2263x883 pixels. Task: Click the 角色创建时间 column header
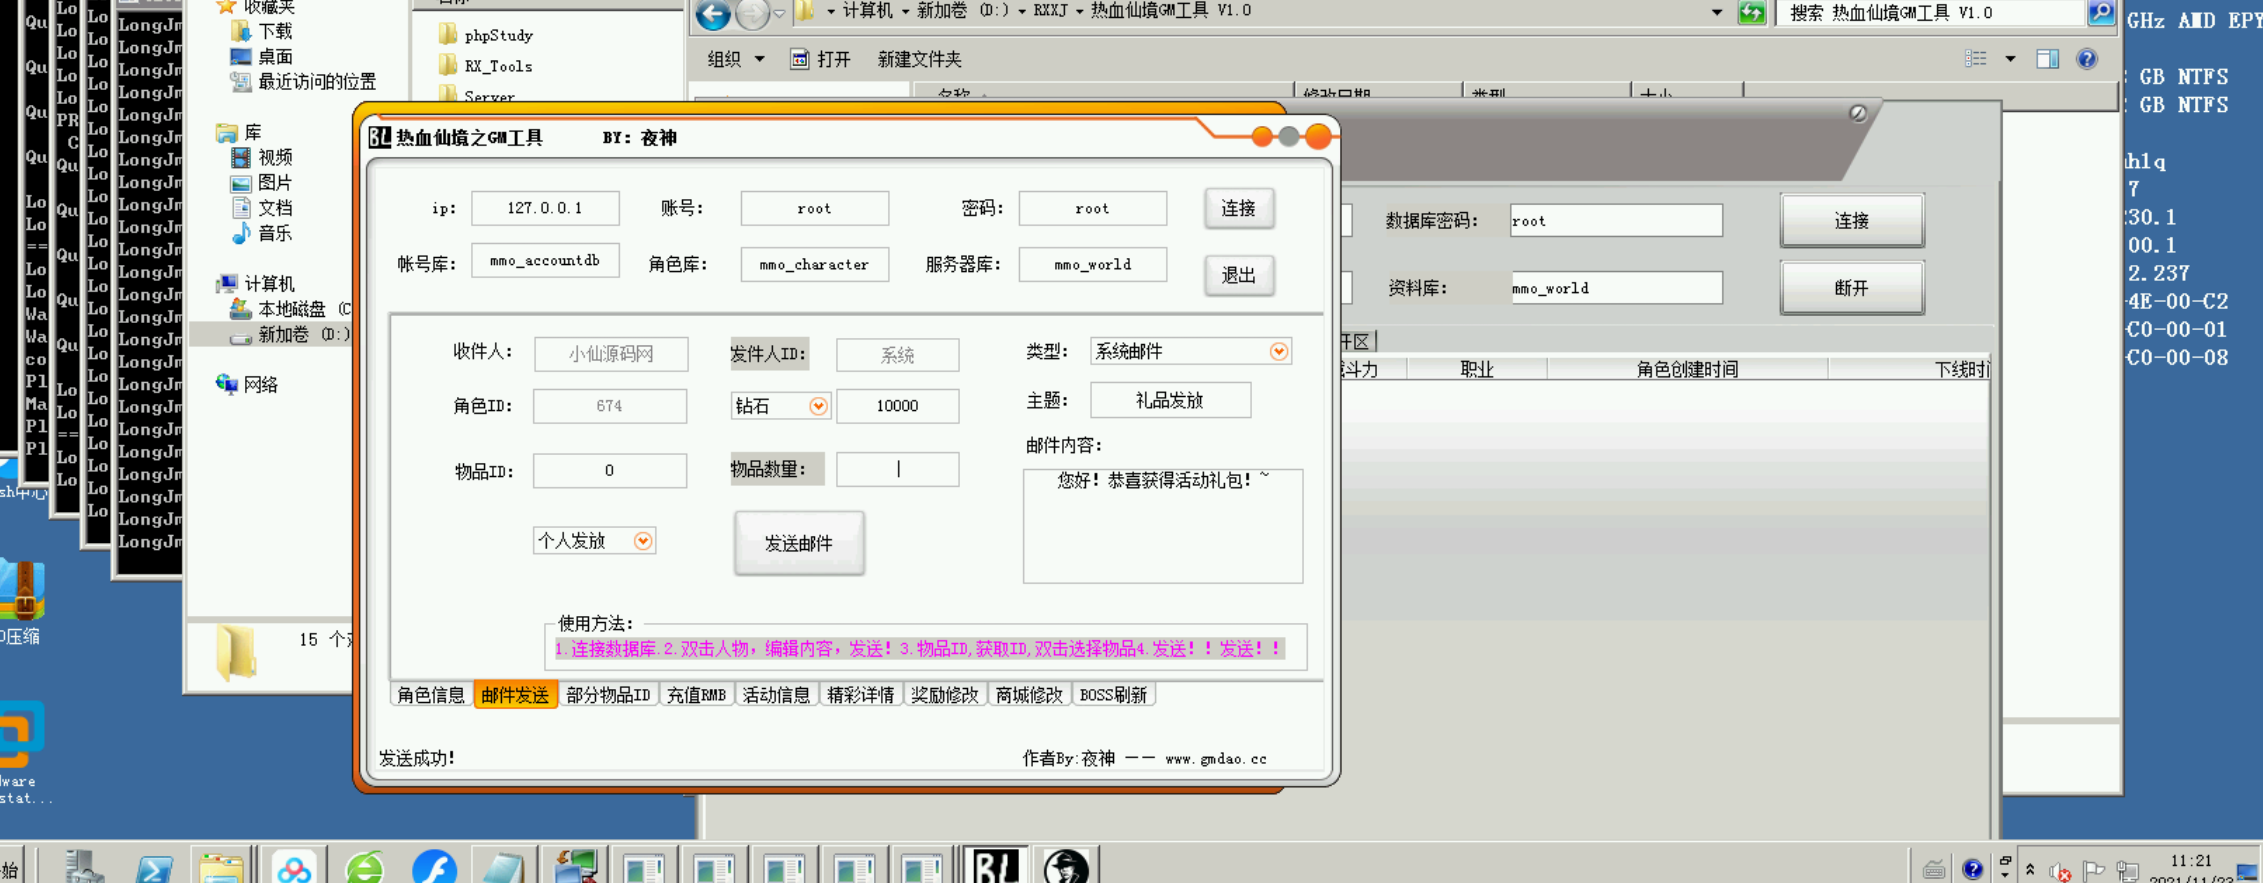pyautogui.click(x=1686, y=369)
